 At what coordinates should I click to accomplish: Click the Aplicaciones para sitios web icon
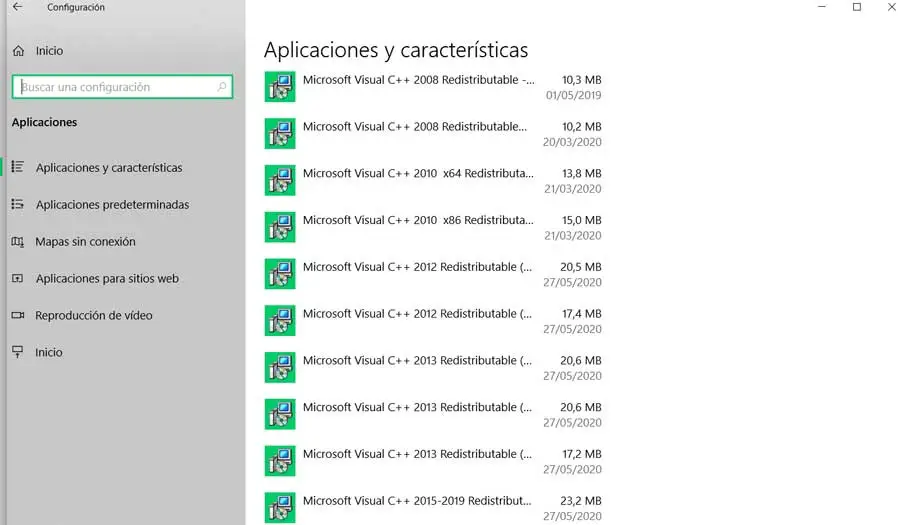pyautogui.click(x=18, y=278)
